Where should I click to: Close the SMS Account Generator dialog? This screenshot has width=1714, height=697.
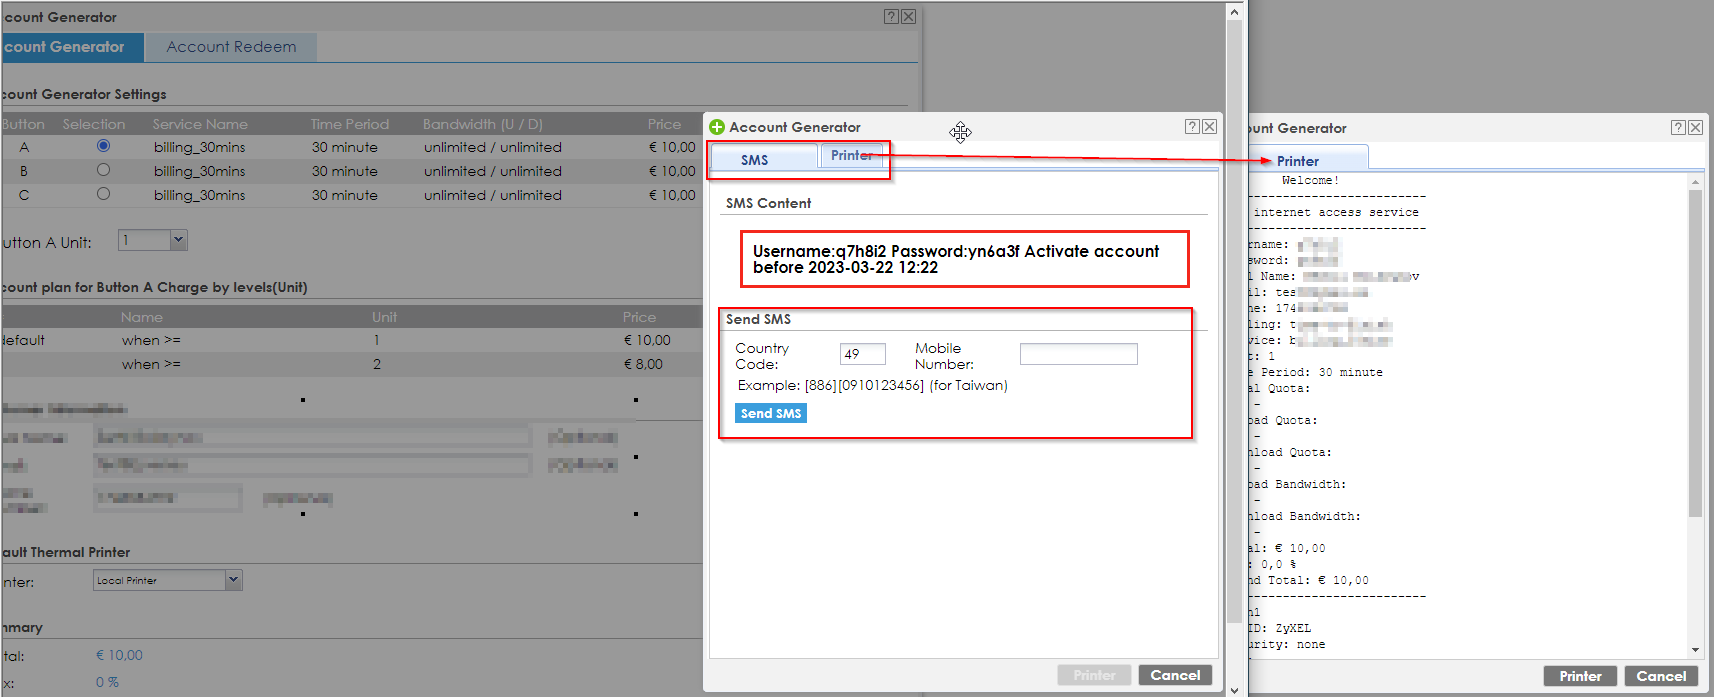coord(1209,126)
